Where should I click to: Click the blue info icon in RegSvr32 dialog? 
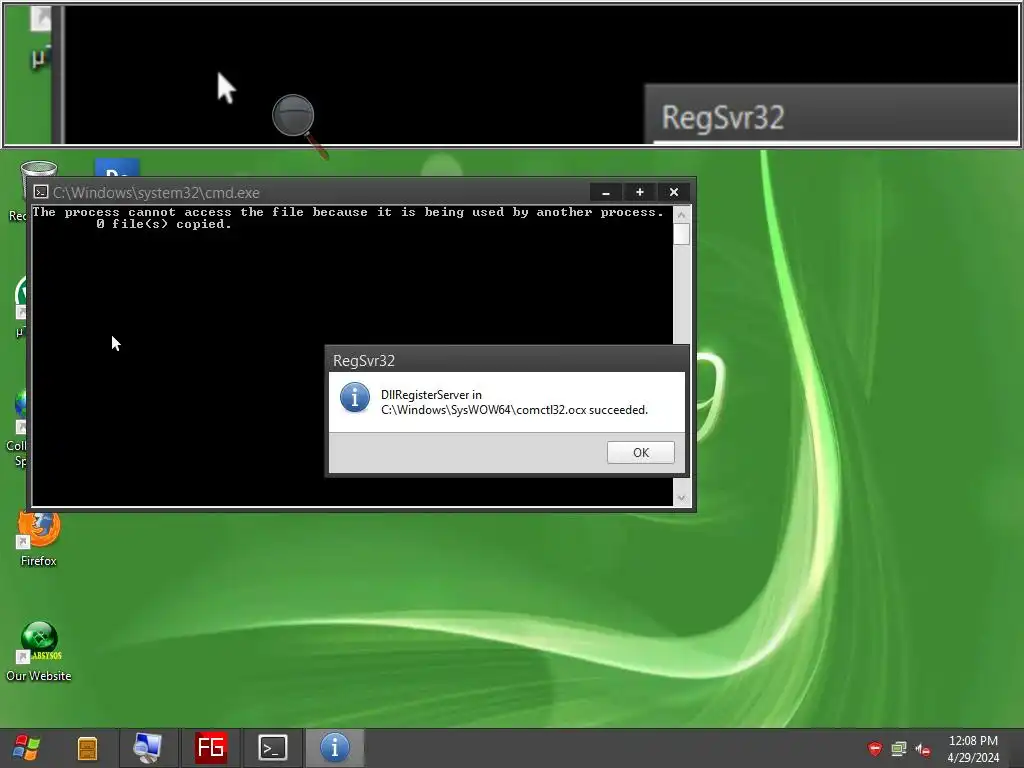[x=355, y=398]
